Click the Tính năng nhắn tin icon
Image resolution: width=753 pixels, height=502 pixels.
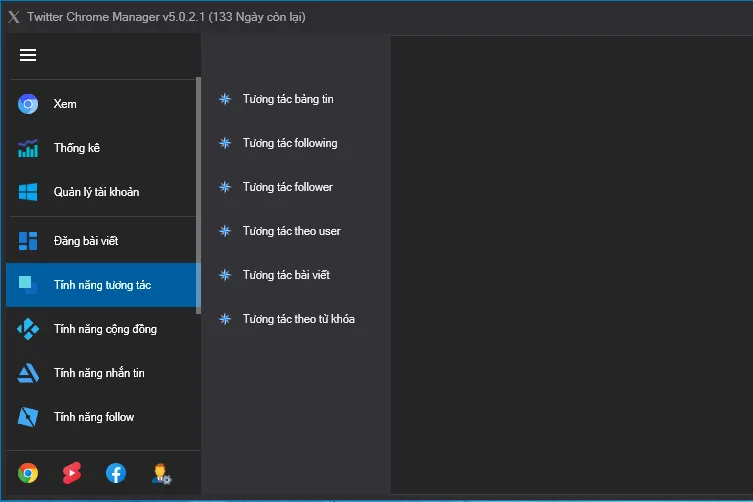coord(28,373)
